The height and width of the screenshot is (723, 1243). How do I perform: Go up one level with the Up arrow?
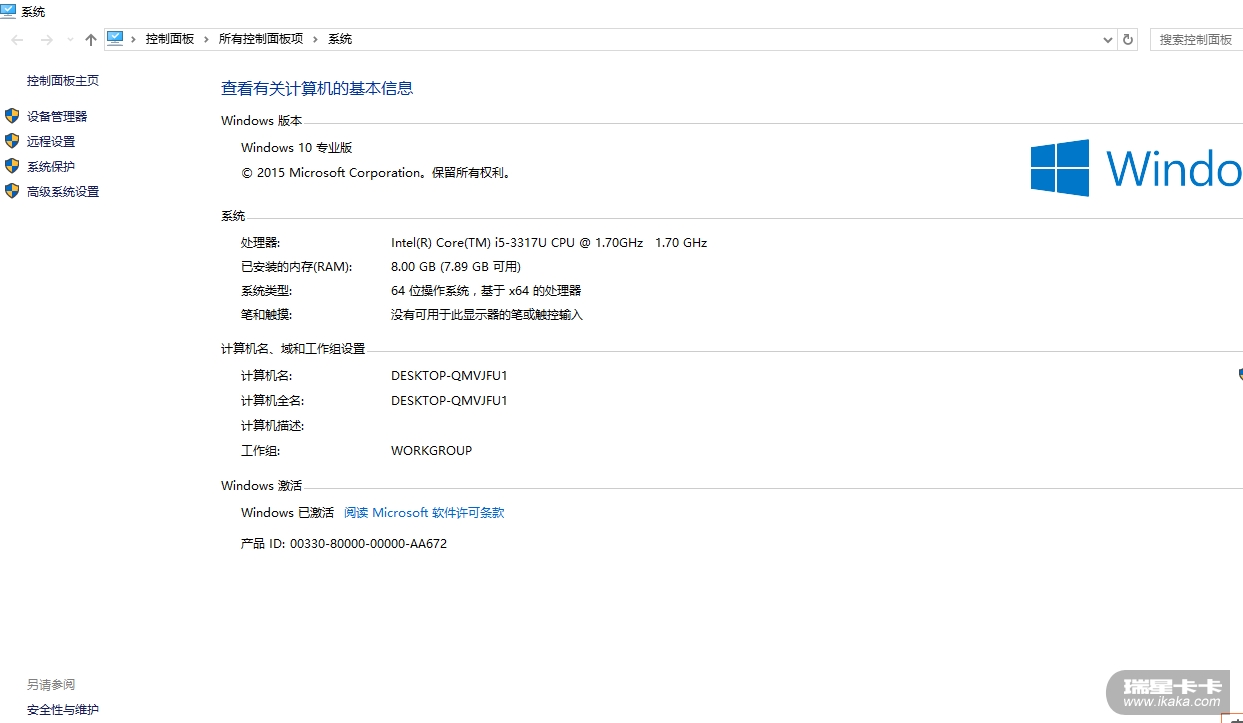click(91, 39)
